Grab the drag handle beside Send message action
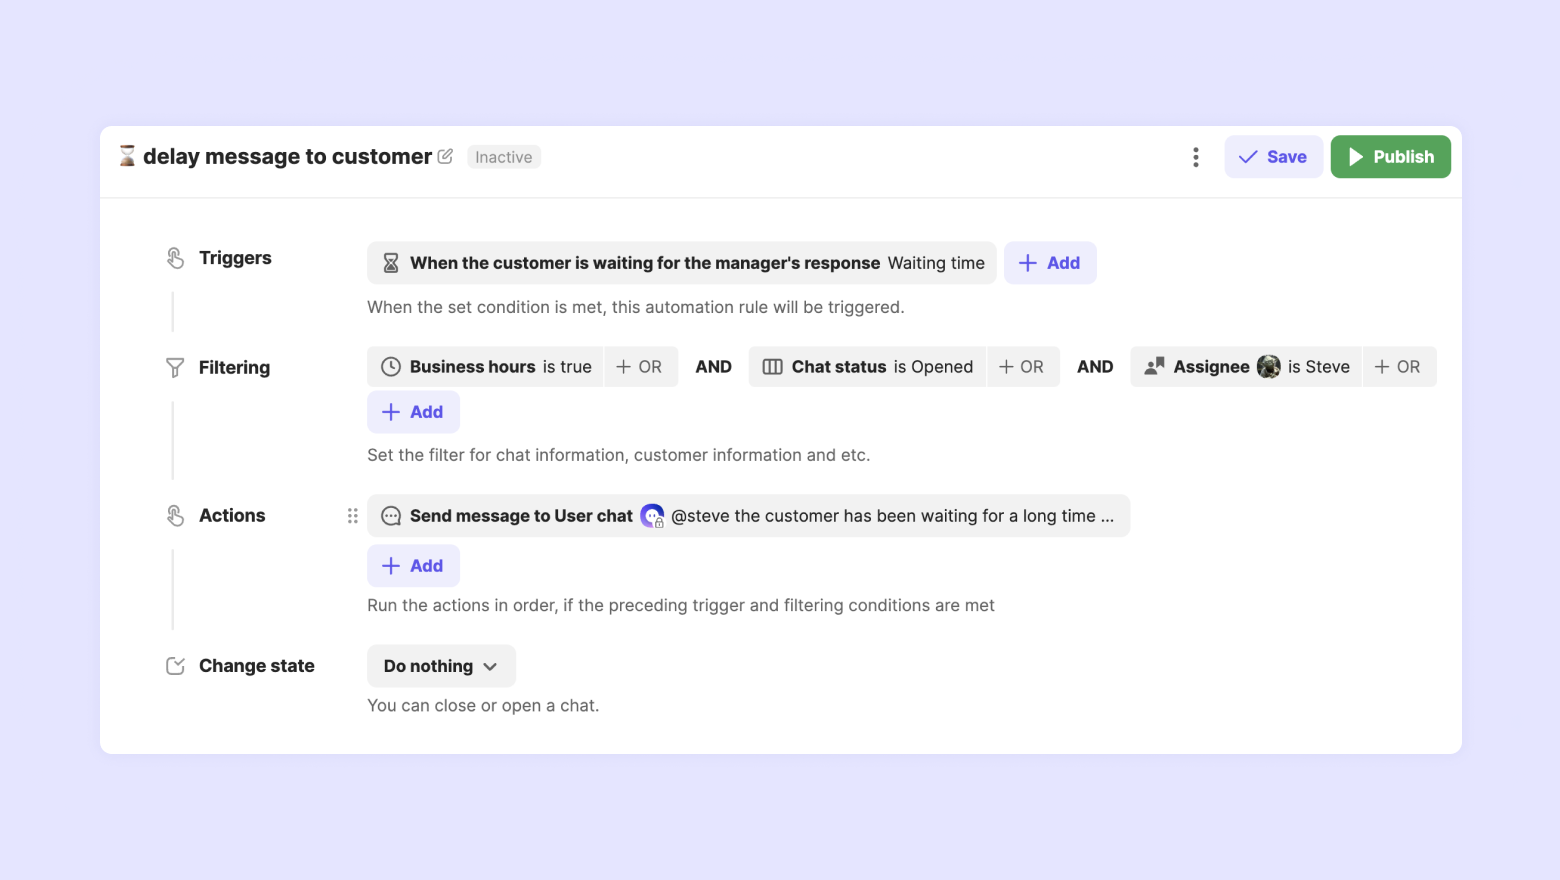This screenshot has height=880, width=1560. point(352,516)
